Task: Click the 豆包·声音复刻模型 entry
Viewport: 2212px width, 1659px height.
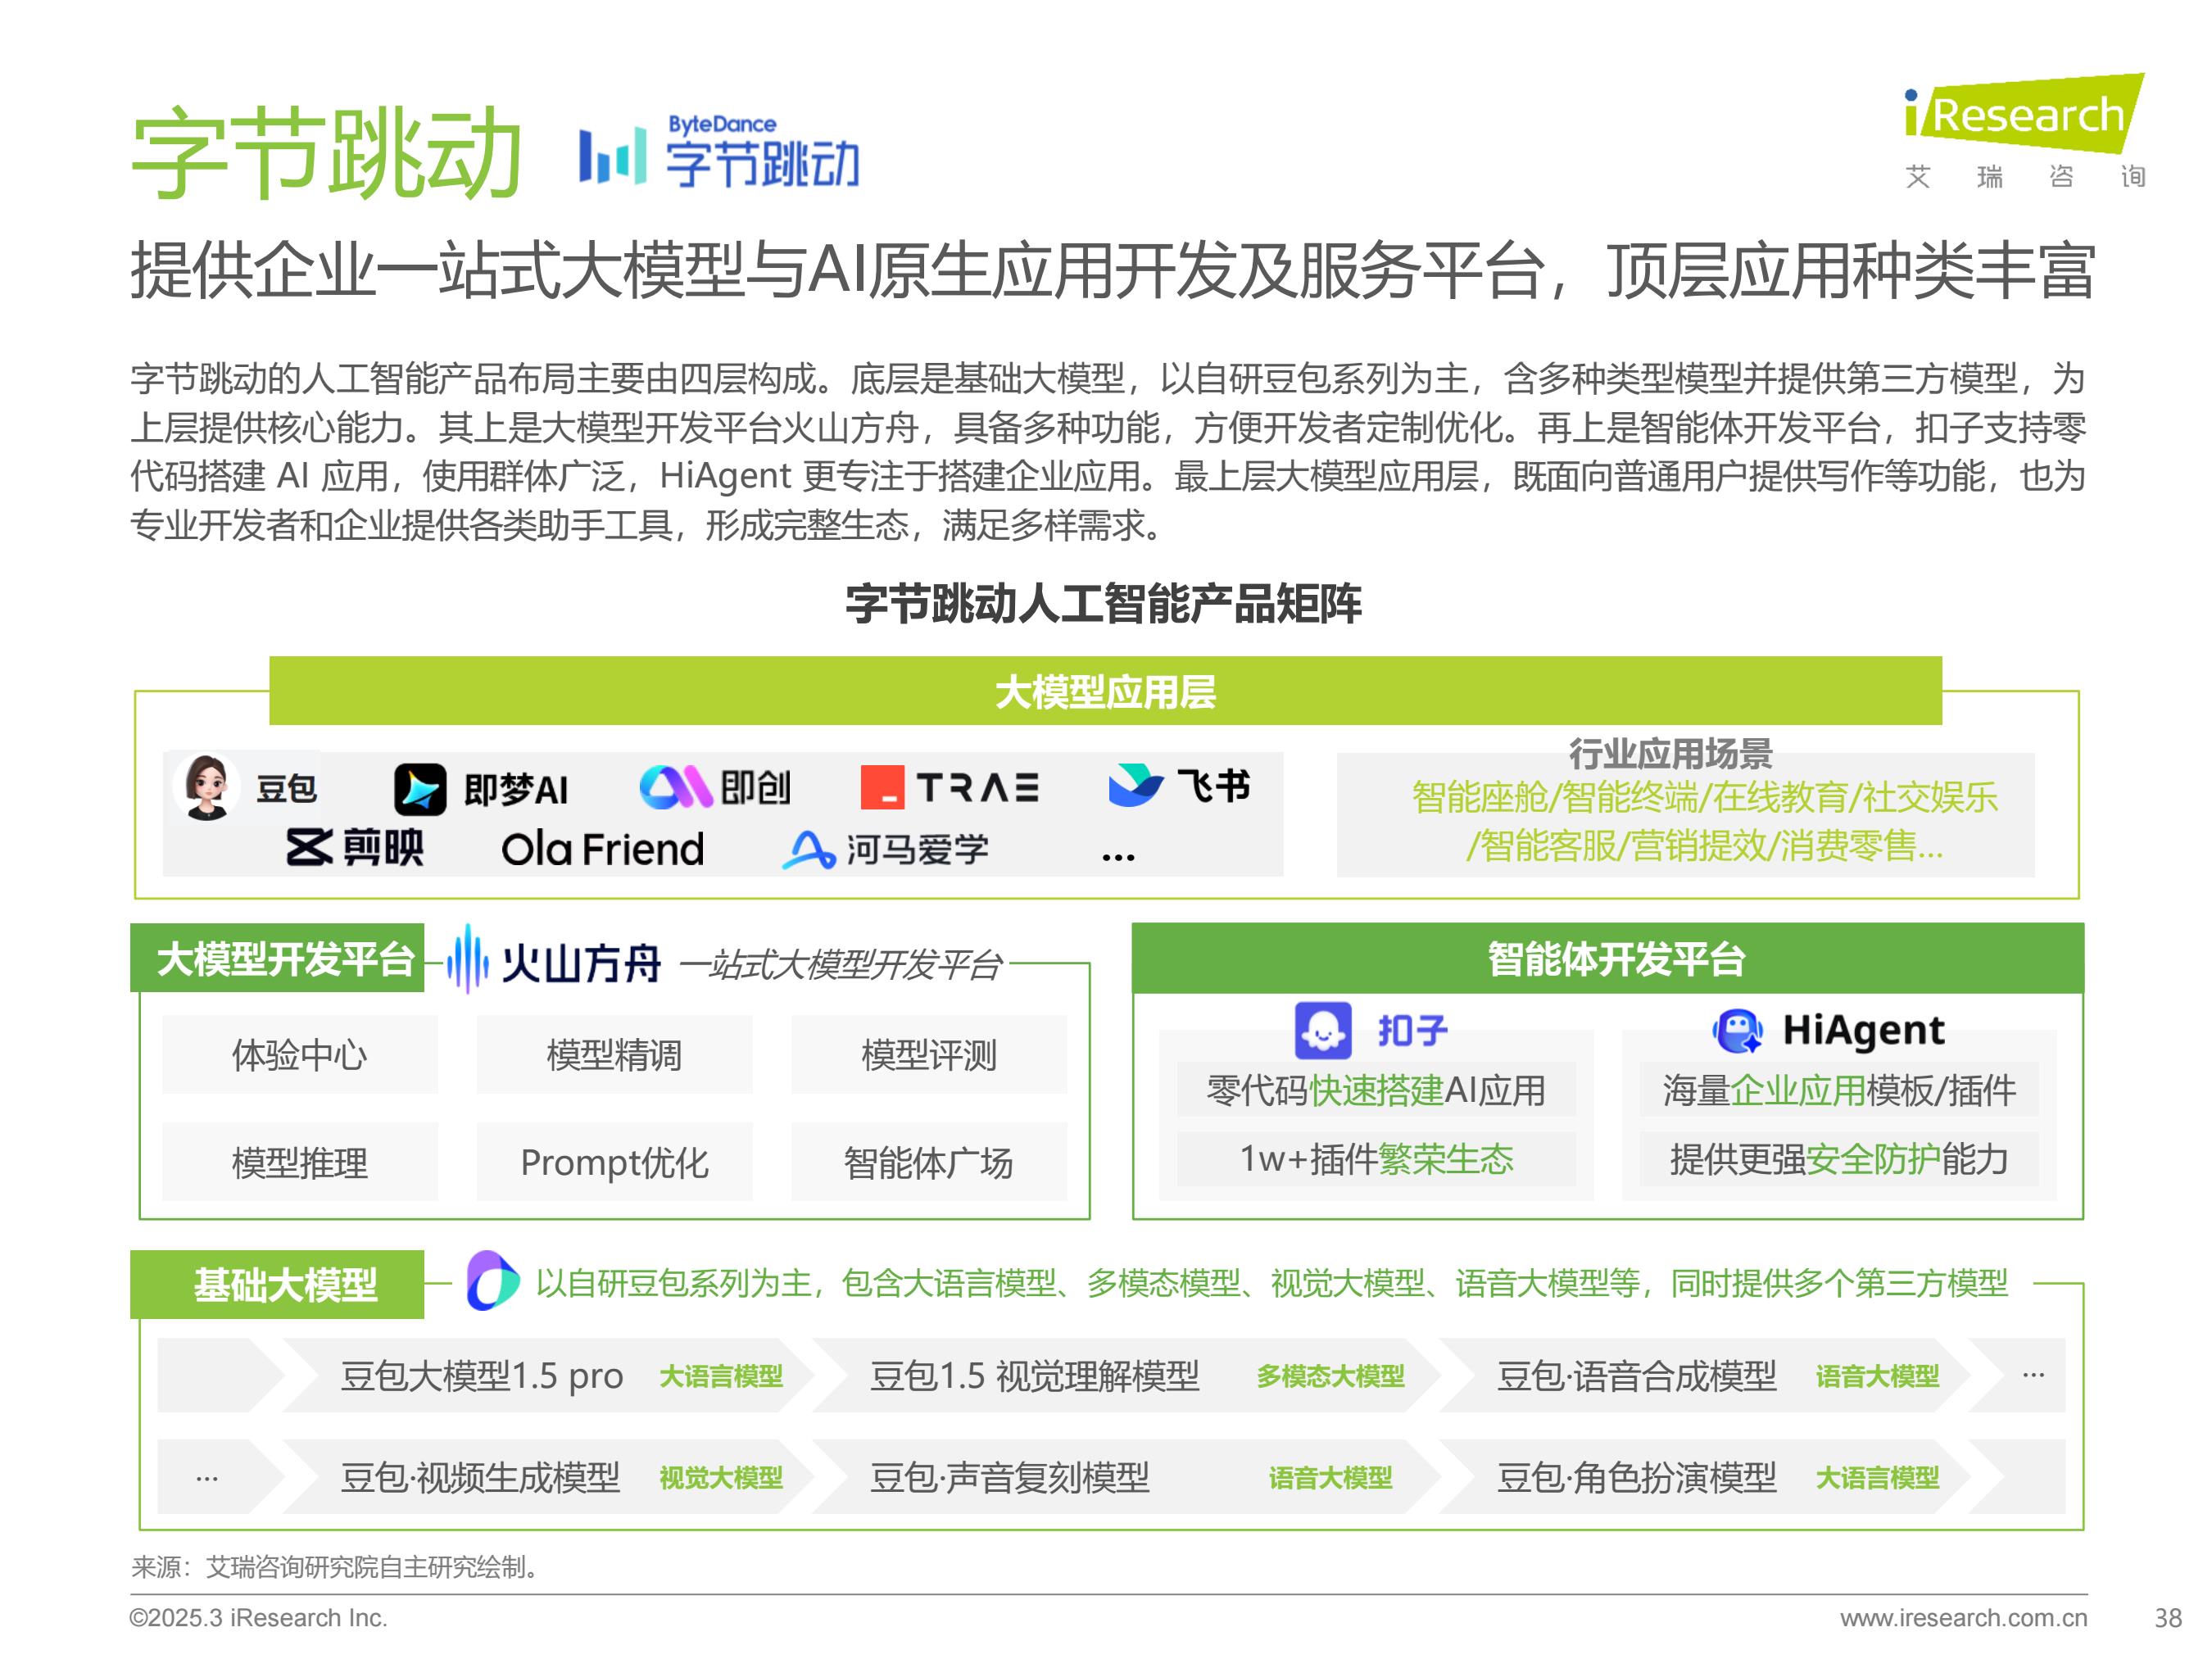Action: pos(1009,1477)
